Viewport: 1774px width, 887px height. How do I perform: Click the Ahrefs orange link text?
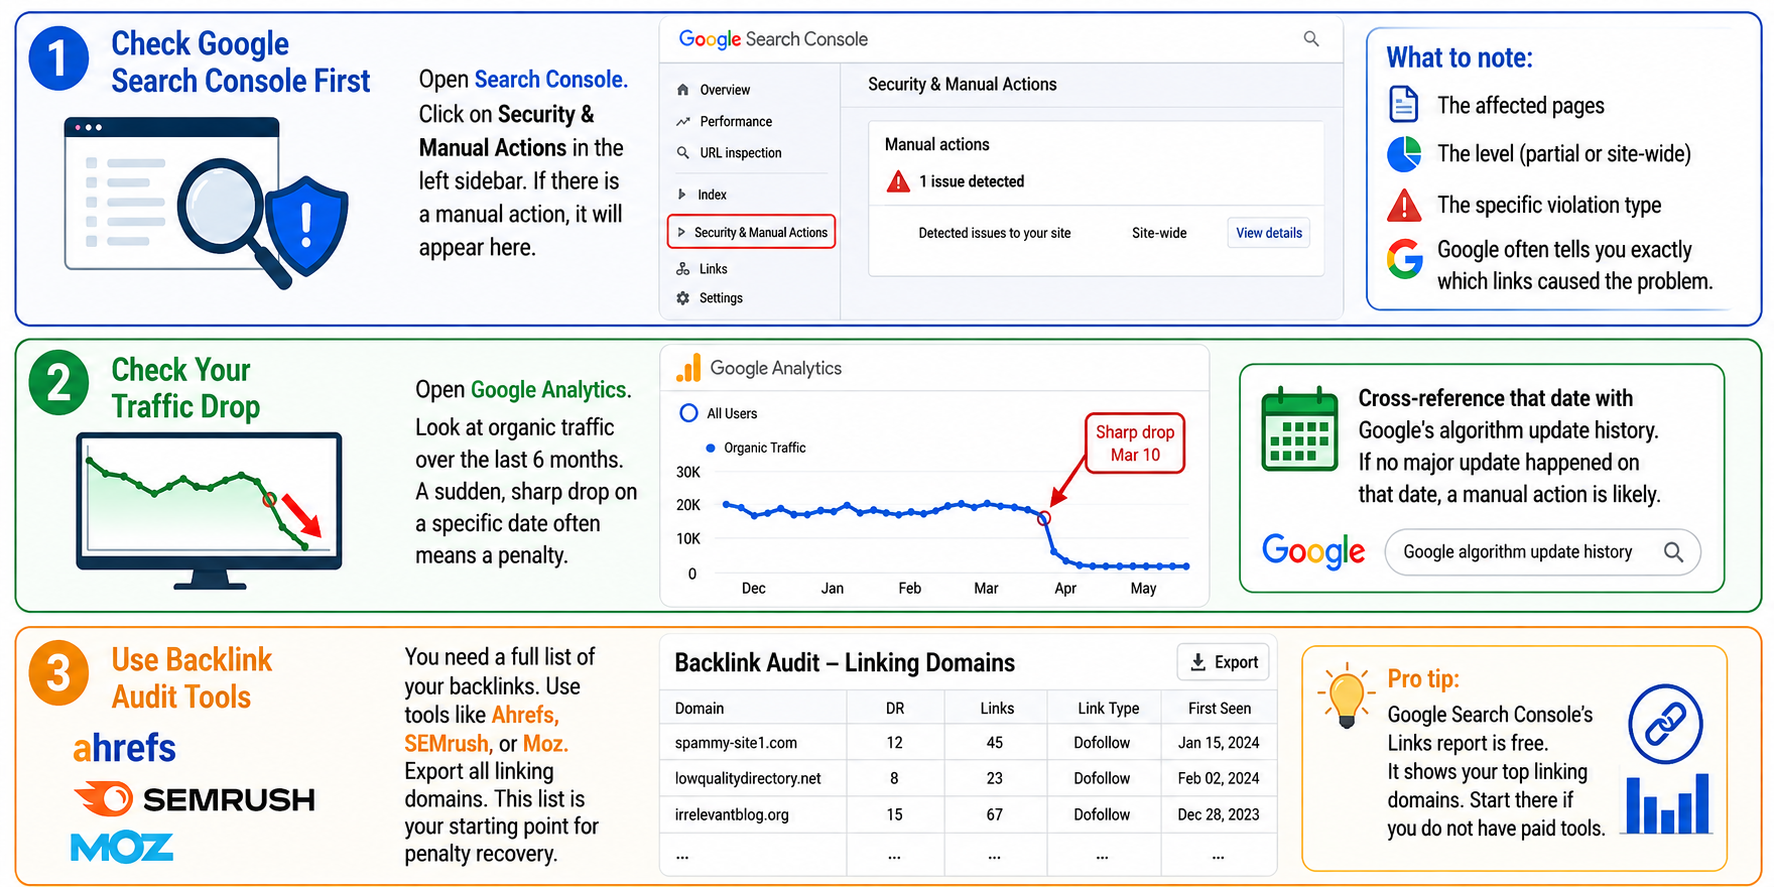coord(525,715)
